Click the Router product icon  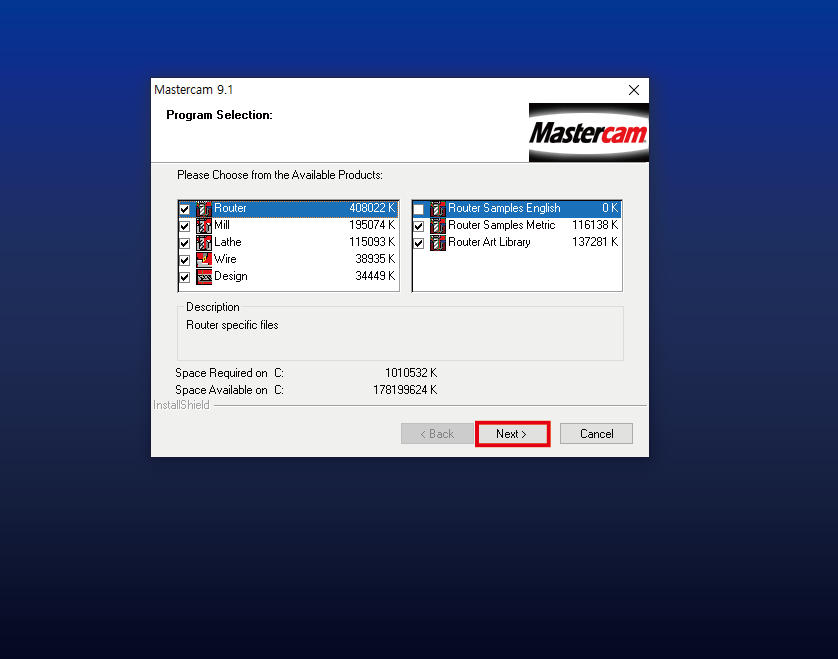pos(204,208)
